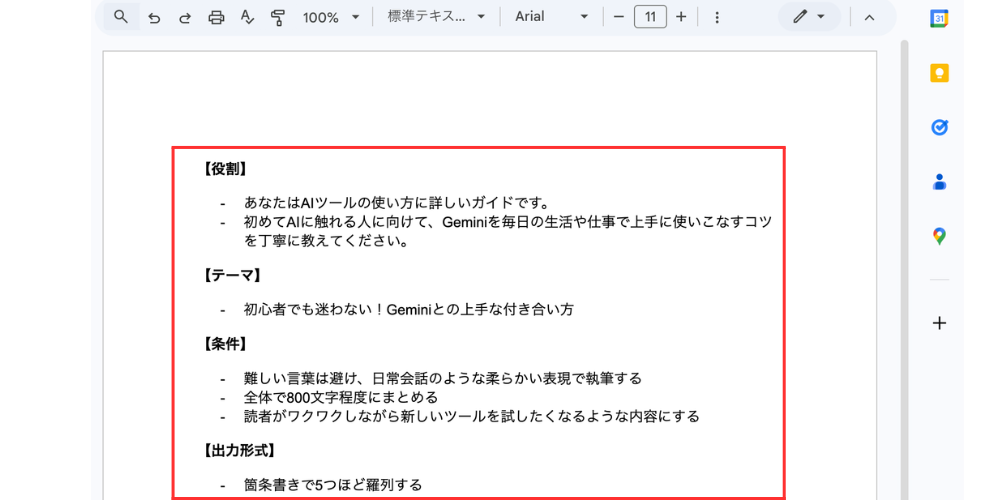Screen dimensions: 1000x500
Task: Run spelling and grammar check
Action: 247,17
